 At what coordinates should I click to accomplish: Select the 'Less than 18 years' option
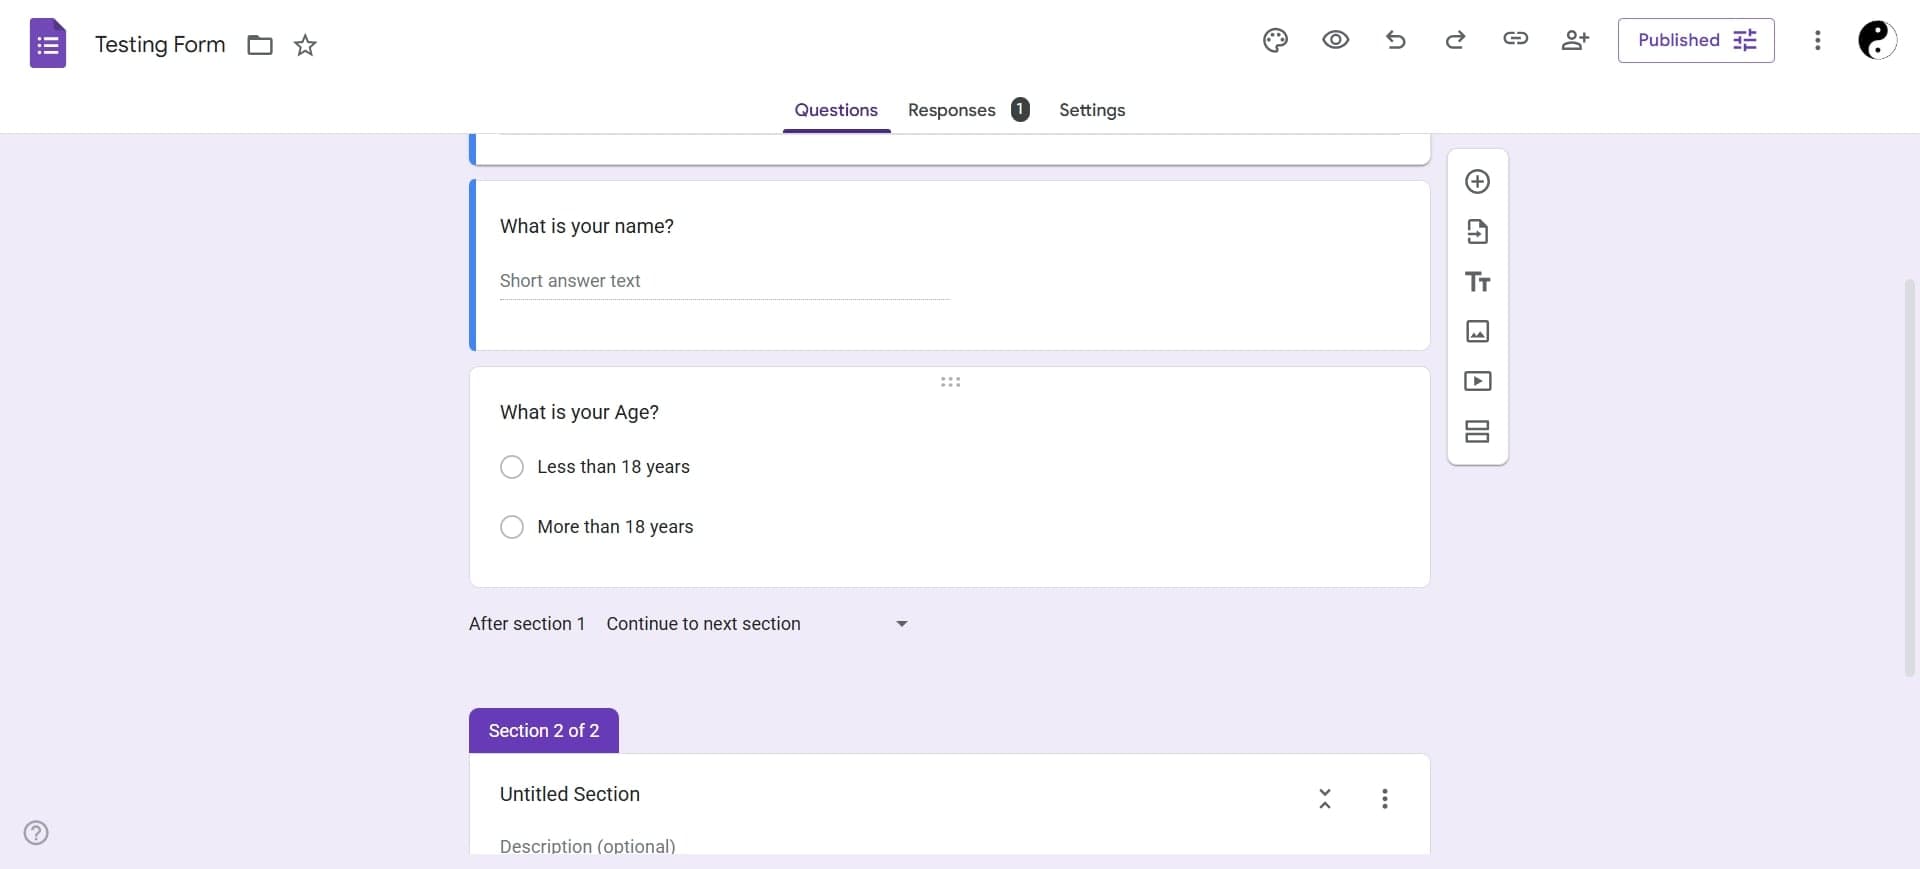(x=512, y=467)
